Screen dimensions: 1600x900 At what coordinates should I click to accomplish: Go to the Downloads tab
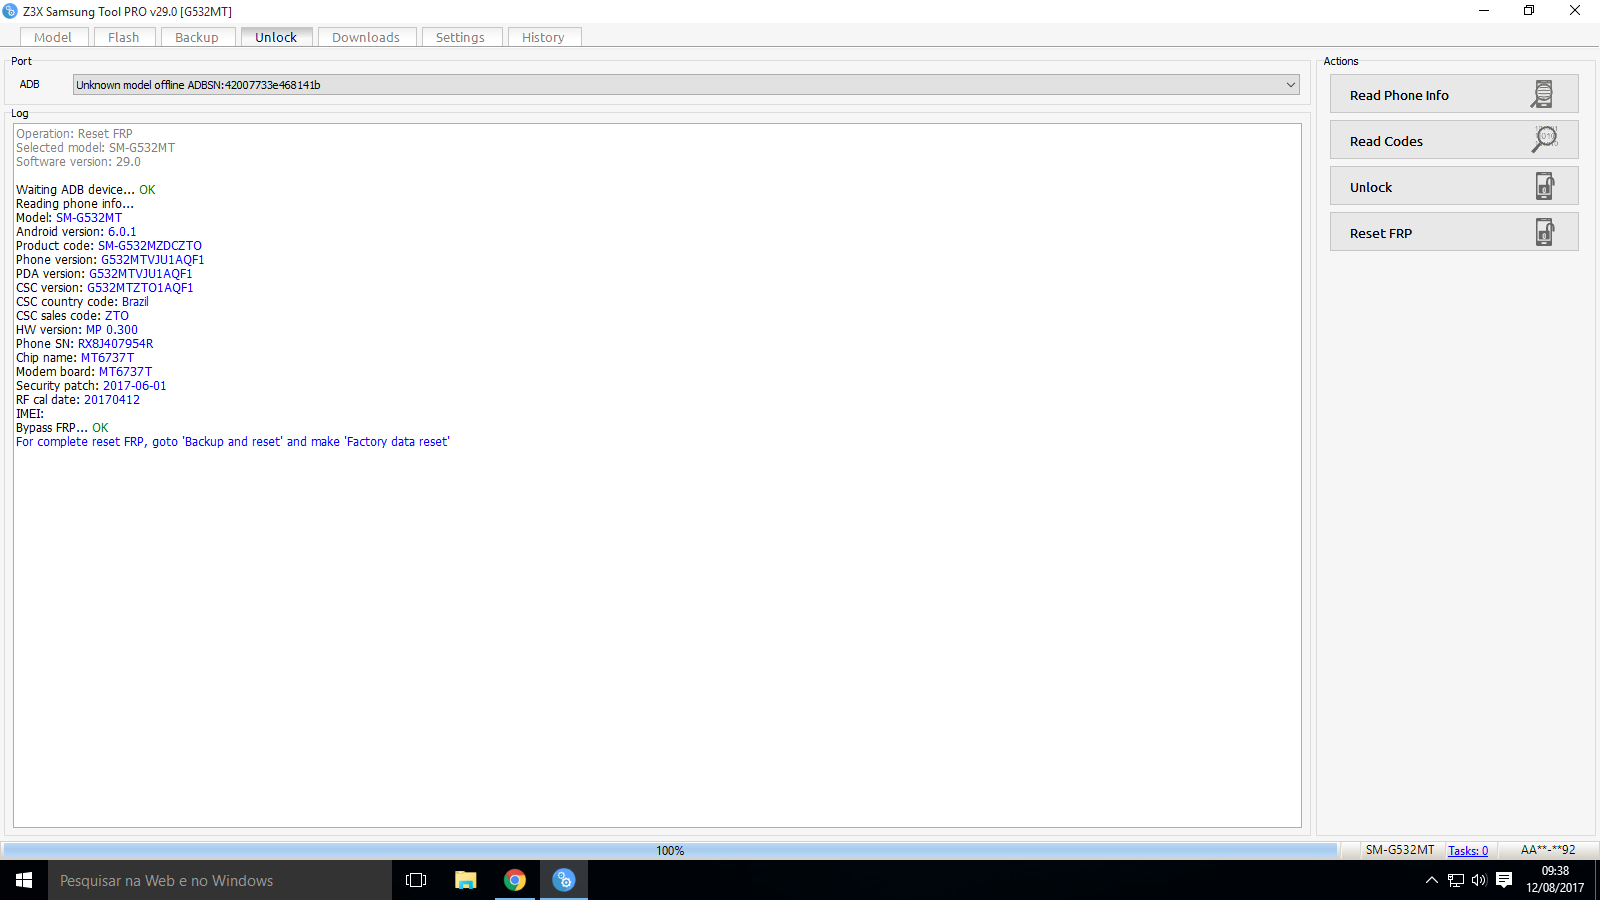tap(366, 37)
